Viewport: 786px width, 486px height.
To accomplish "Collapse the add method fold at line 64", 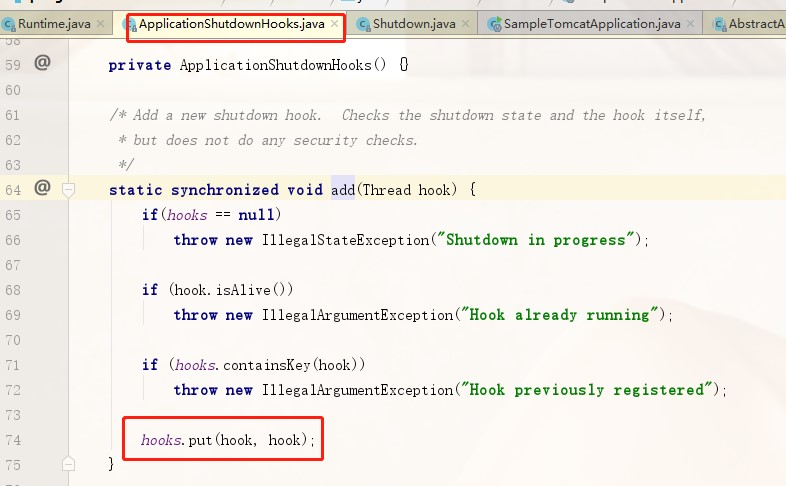I will [x=68, y=189].
